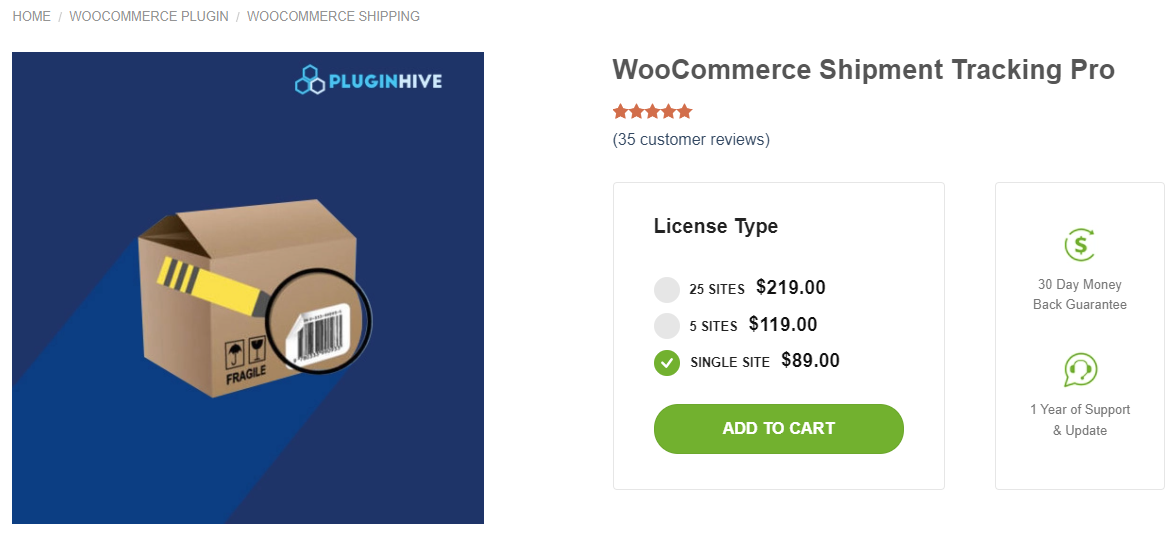Click the green checkmark on Single Site

click(x=667, y=362)
